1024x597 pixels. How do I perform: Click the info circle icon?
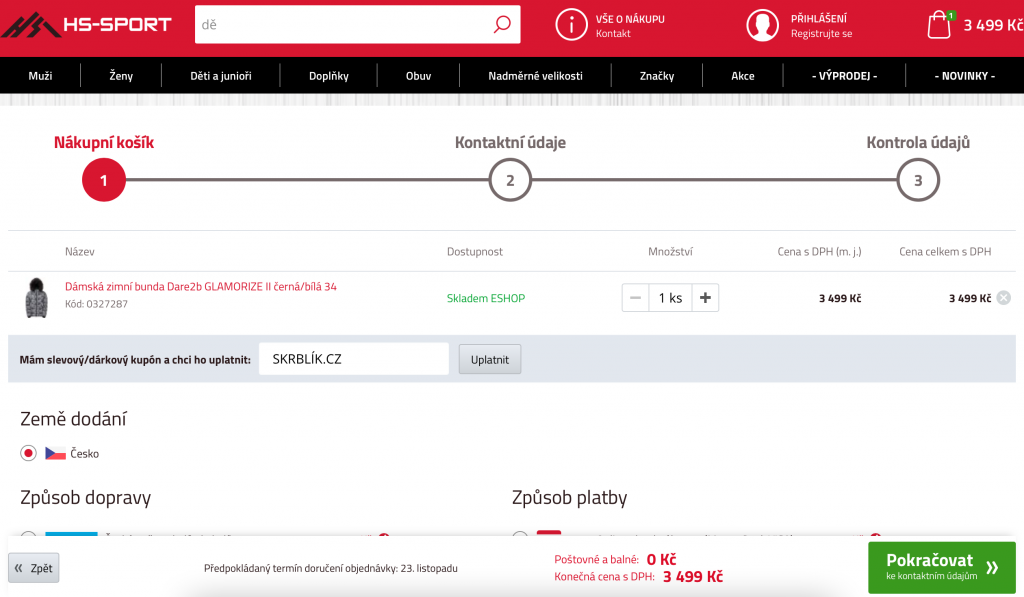tap(571, 25)
